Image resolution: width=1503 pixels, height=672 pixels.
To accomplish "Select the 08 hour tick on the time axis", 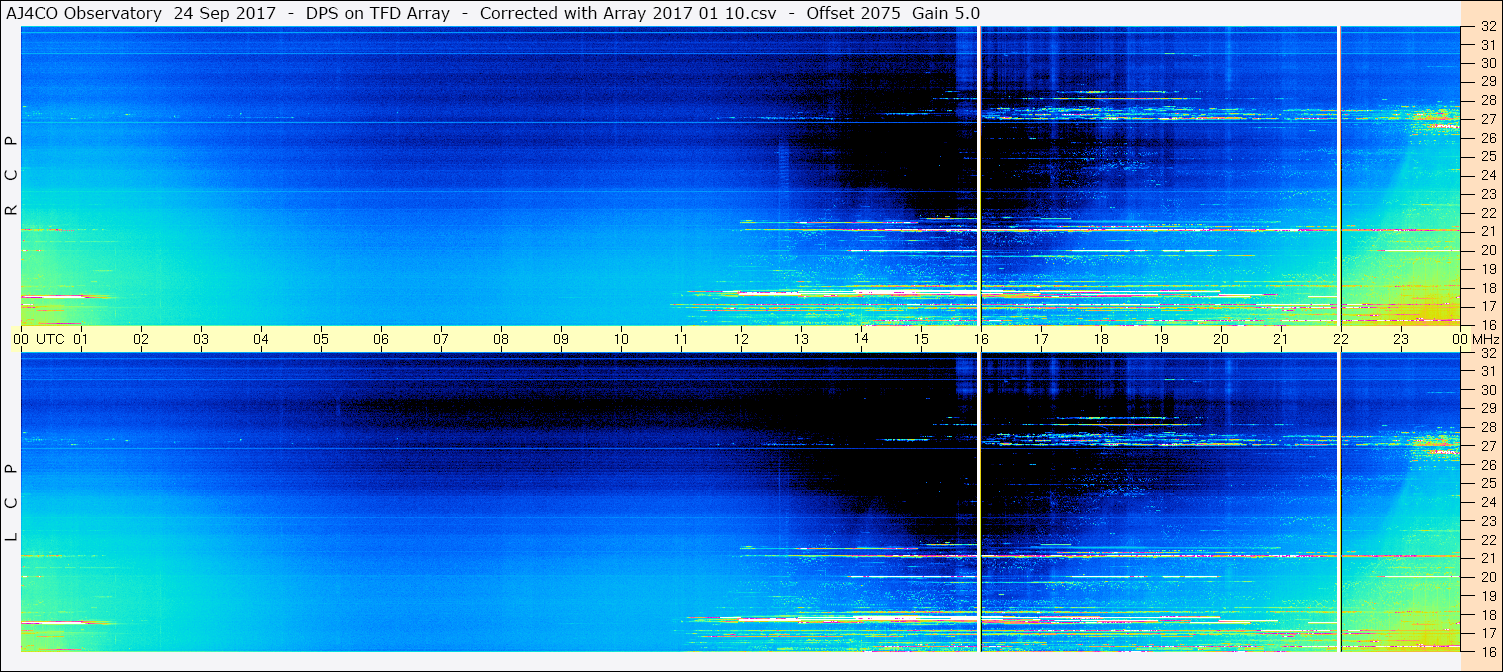I will click(x=501, y=339).
